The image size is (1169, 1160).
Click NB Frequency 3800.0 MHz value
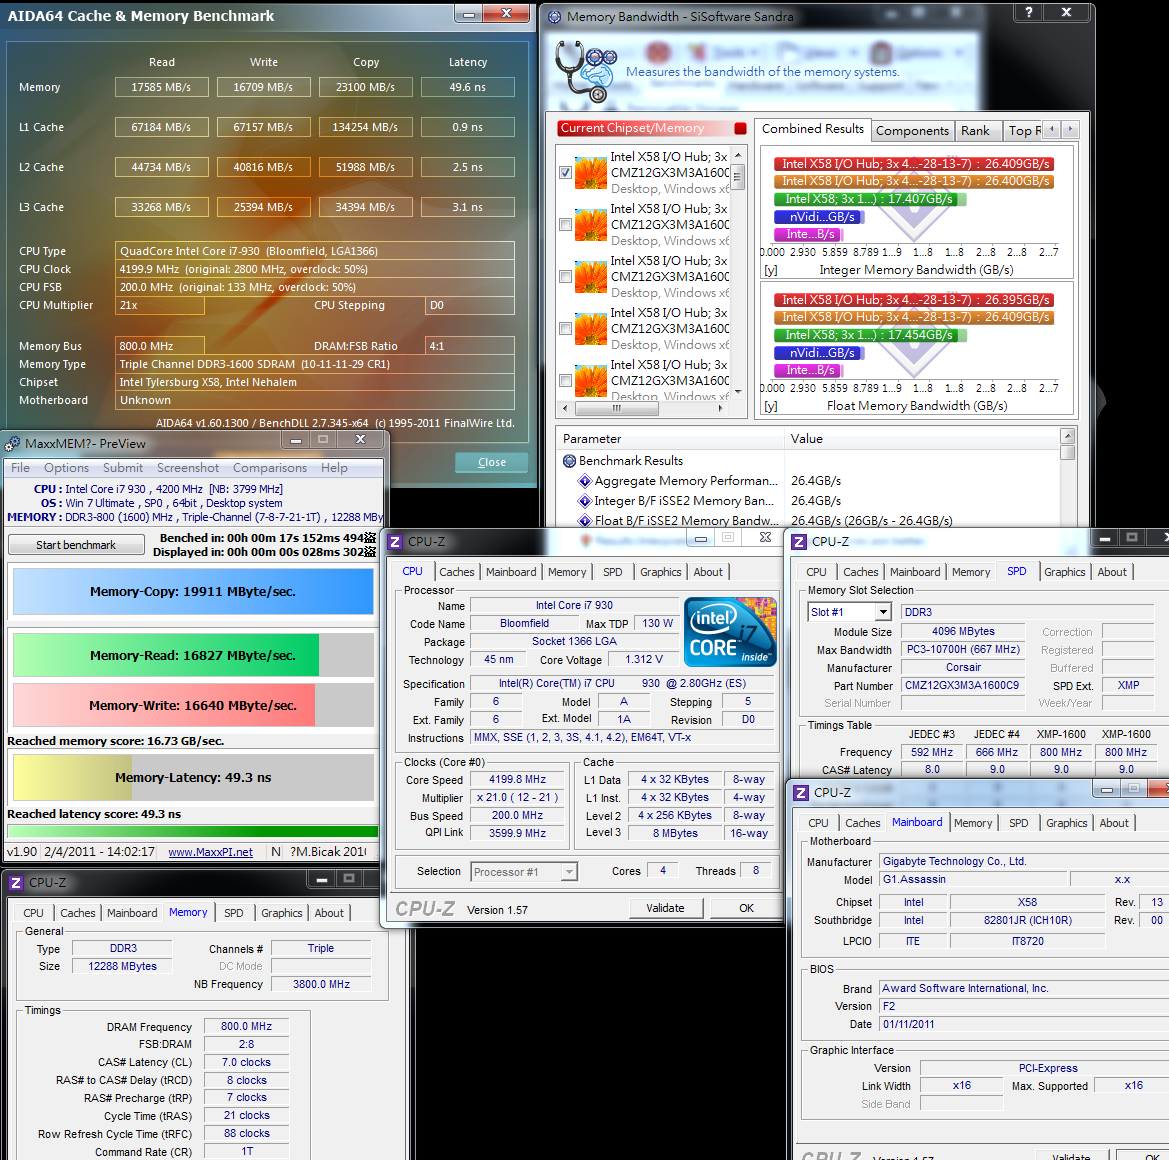click(x=321, y=984)
